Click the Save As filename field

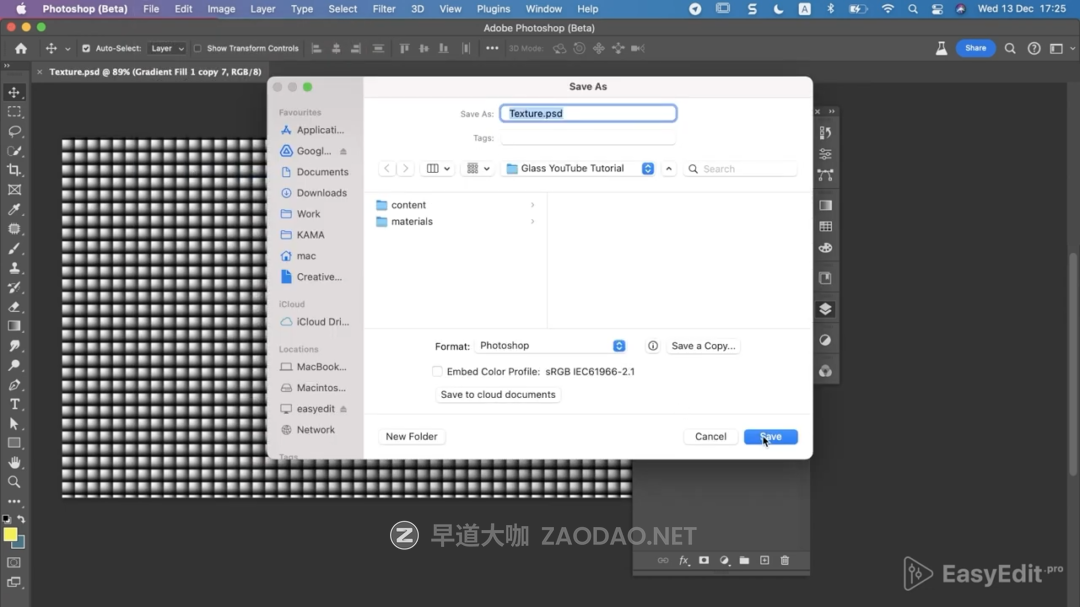[588, 114]
